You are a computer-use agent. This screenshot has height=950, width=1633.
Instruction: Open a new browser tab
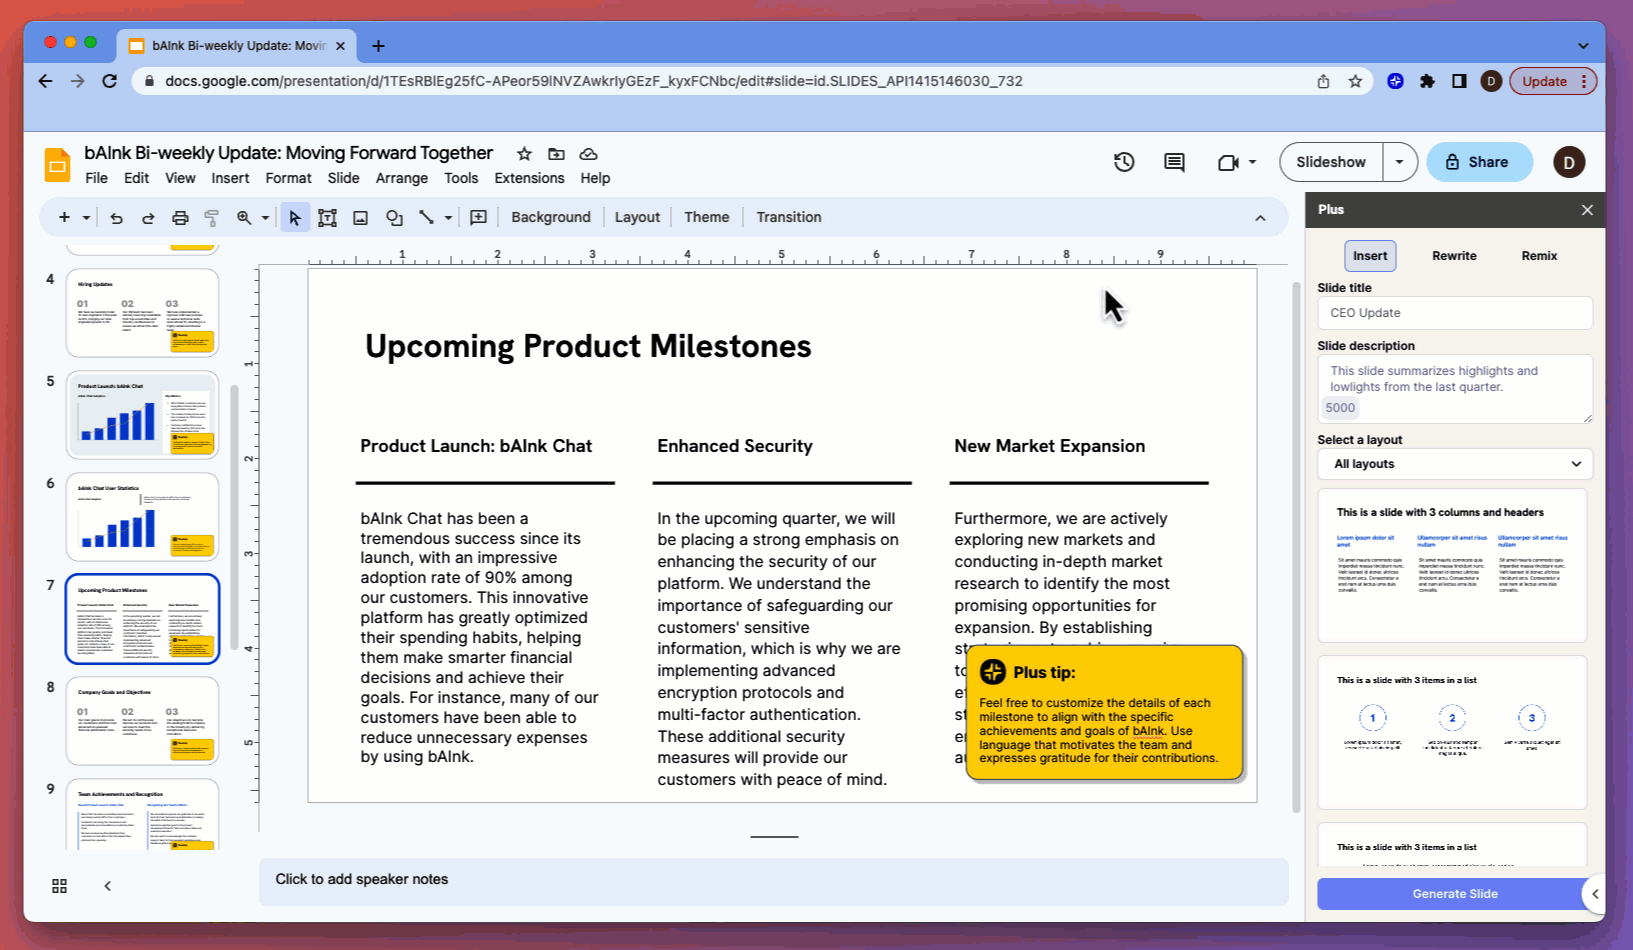(x=378, y=46)
